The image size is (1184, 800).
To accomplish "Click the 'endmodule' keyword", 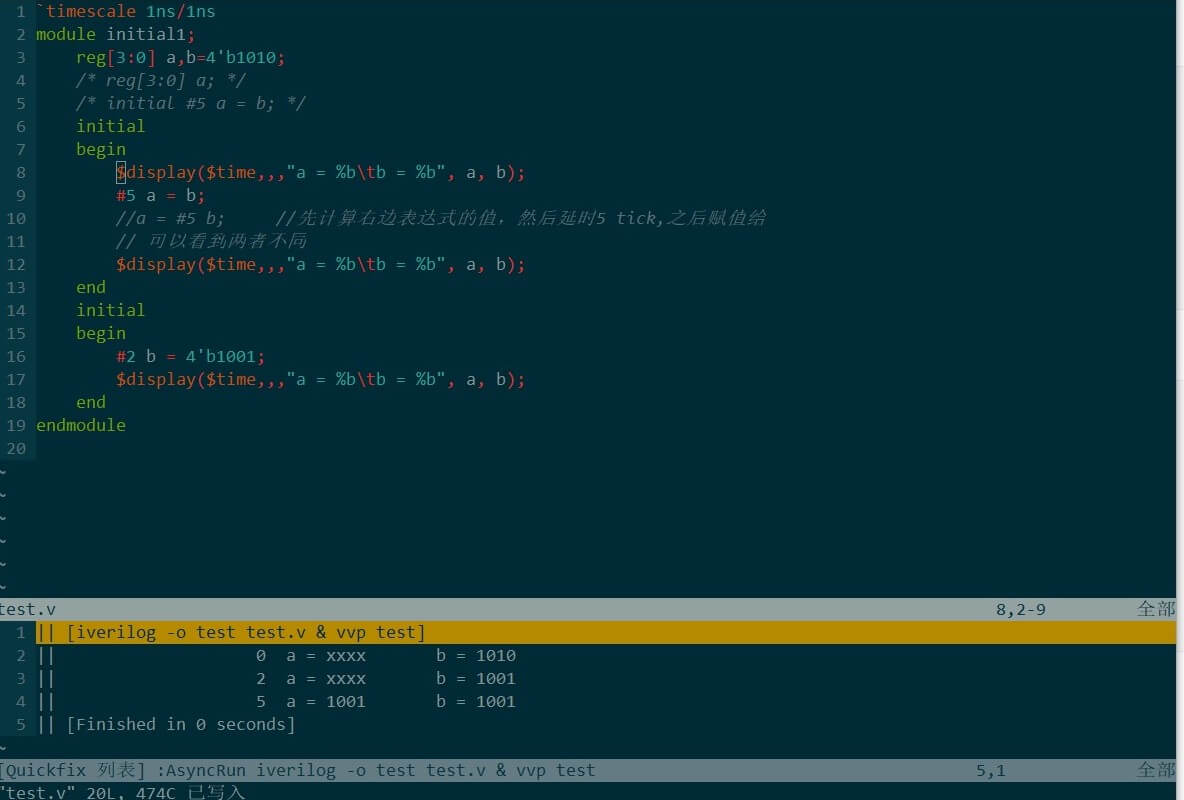I will 81,425.
